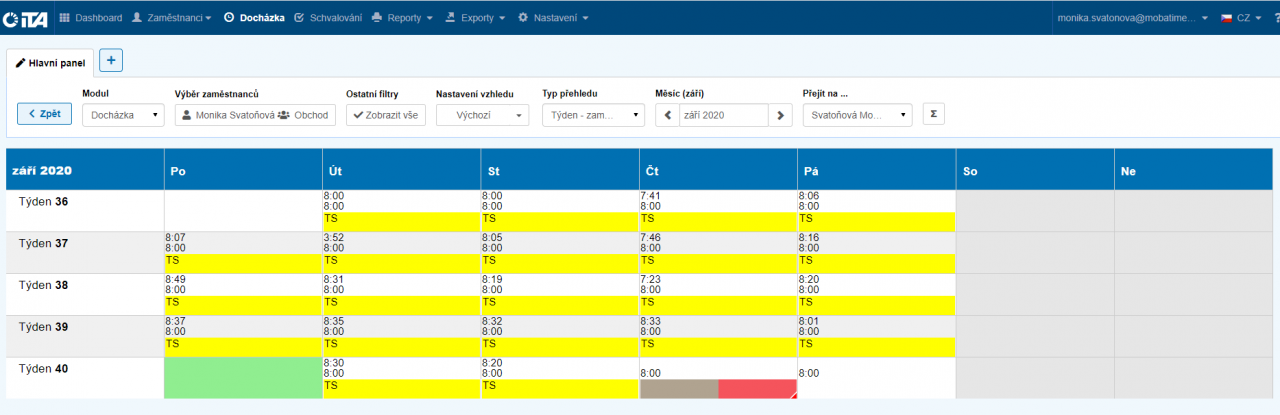Open Dashboard from top navigation
The image size is (1280, 415).
click(90, 18)
